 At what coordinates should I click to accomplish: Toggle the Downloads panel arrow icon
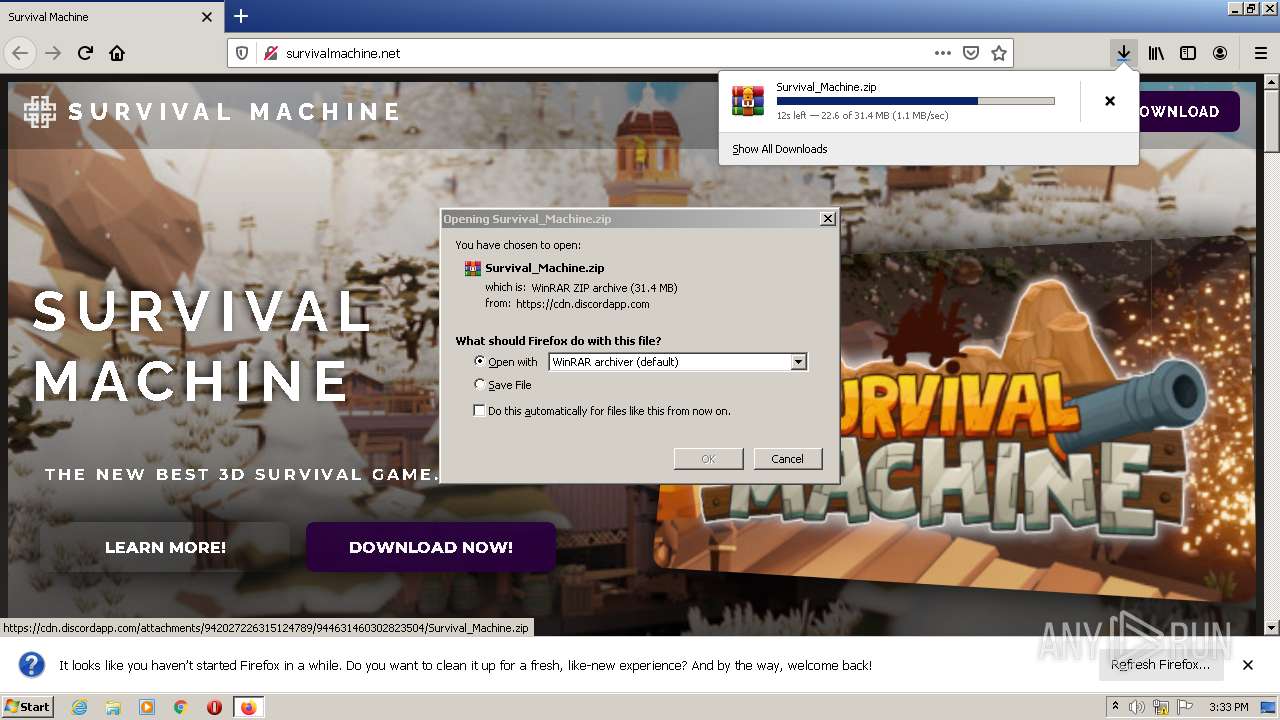click(x=1124, y=53)
